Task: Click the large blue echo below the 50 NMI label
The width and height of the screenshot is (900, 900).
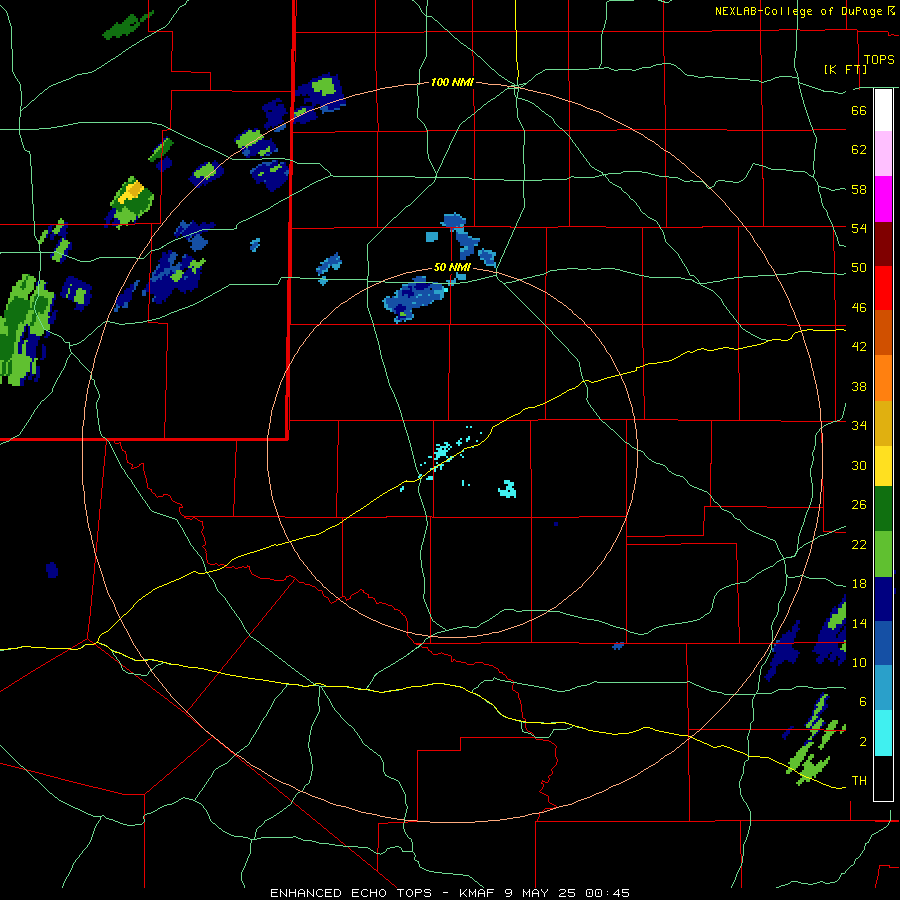Action: (x=416, y=300)
